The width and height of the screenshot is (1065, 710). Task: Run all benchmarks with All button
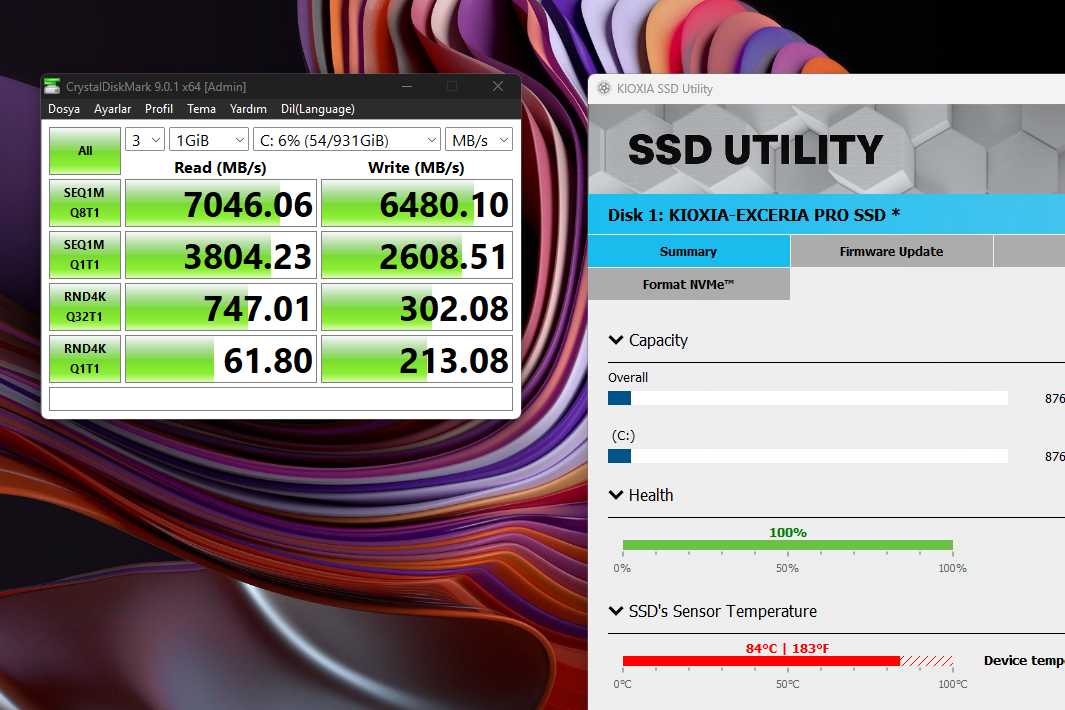point(85,151)
